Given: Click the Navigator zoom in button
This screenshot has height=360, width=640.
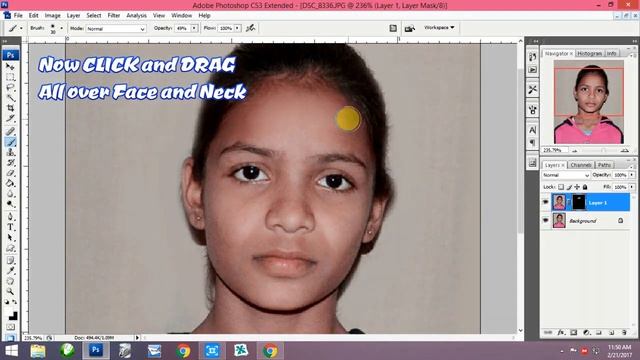Looking at the screenshot, I should [624, 151].
